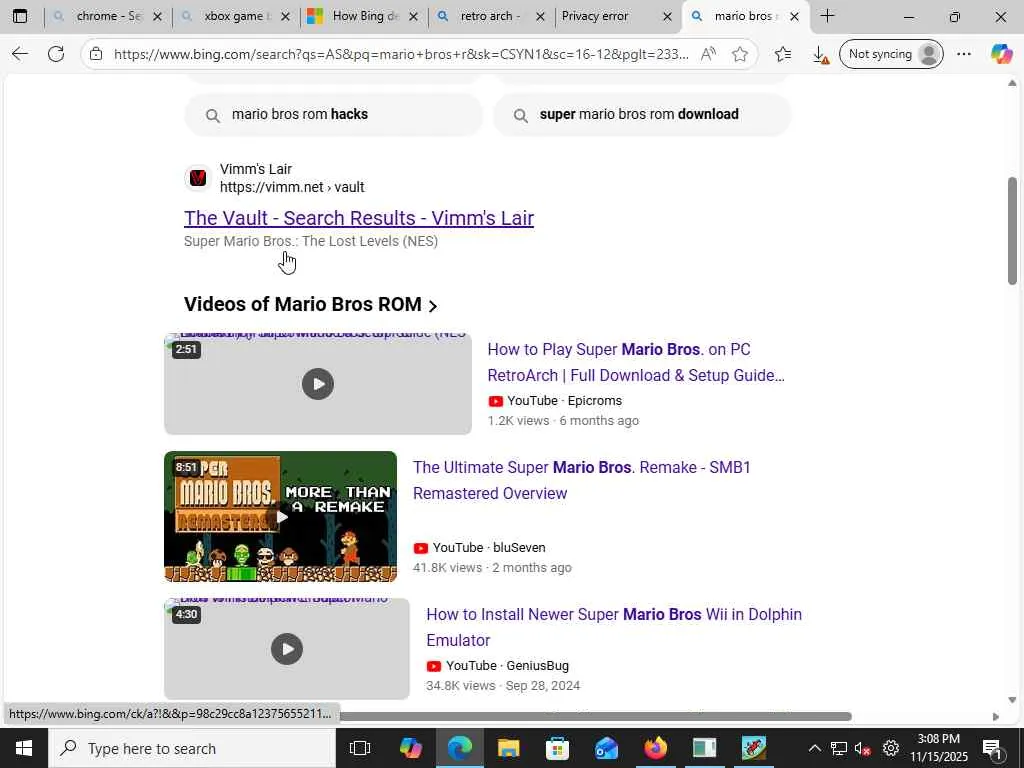Open the network status tray icon

[839, 748]
